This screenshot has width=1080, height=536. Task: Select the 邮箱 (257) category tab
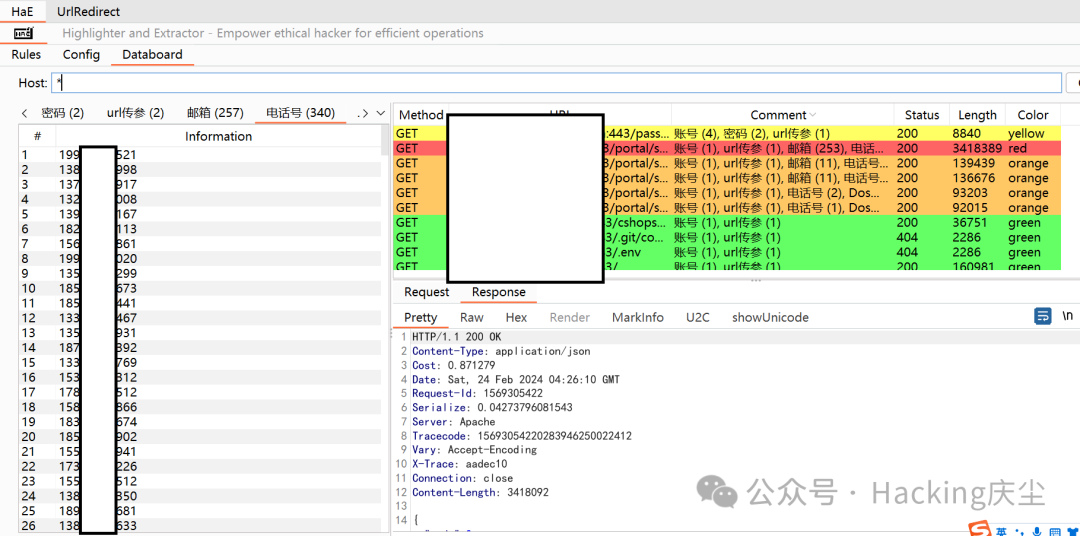[216, 112]
